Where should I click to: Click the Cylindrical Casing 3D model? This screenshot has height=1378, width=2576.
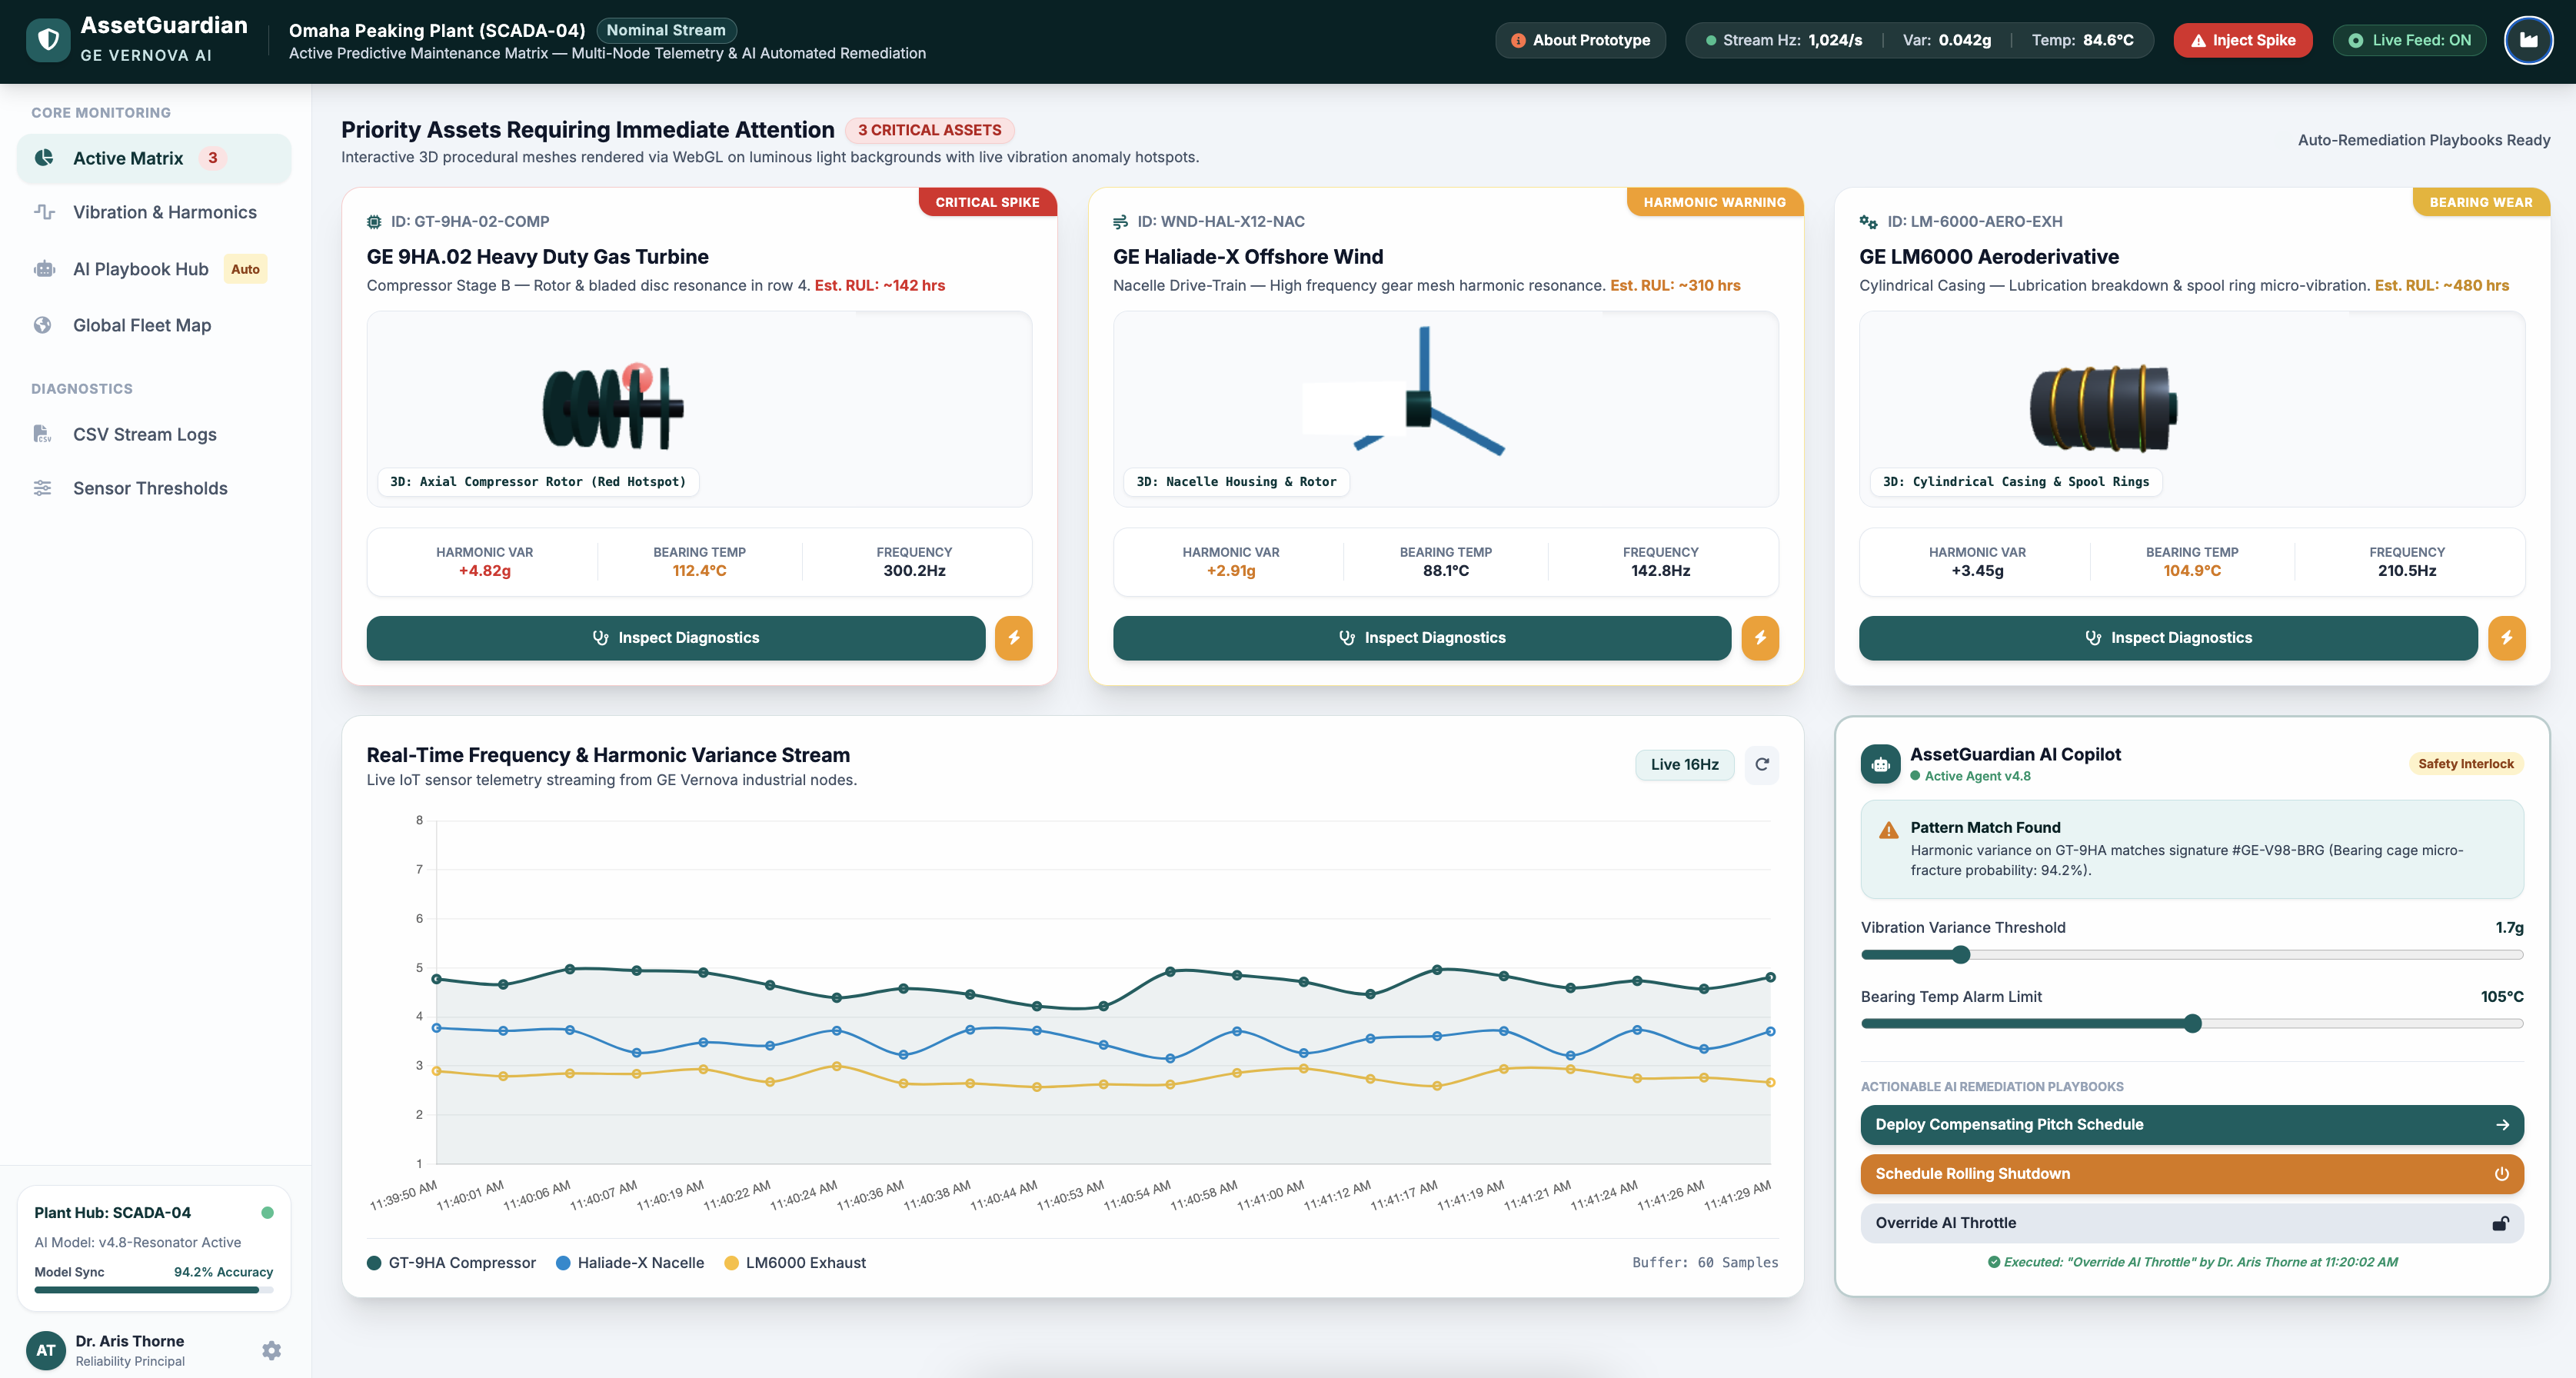2103,408
